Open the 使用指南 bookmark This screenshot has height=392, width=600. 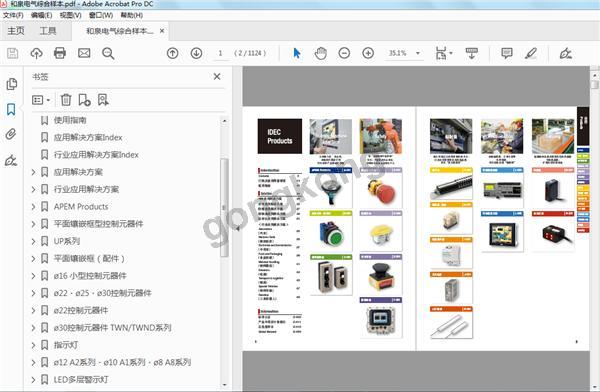coord(70,120)
